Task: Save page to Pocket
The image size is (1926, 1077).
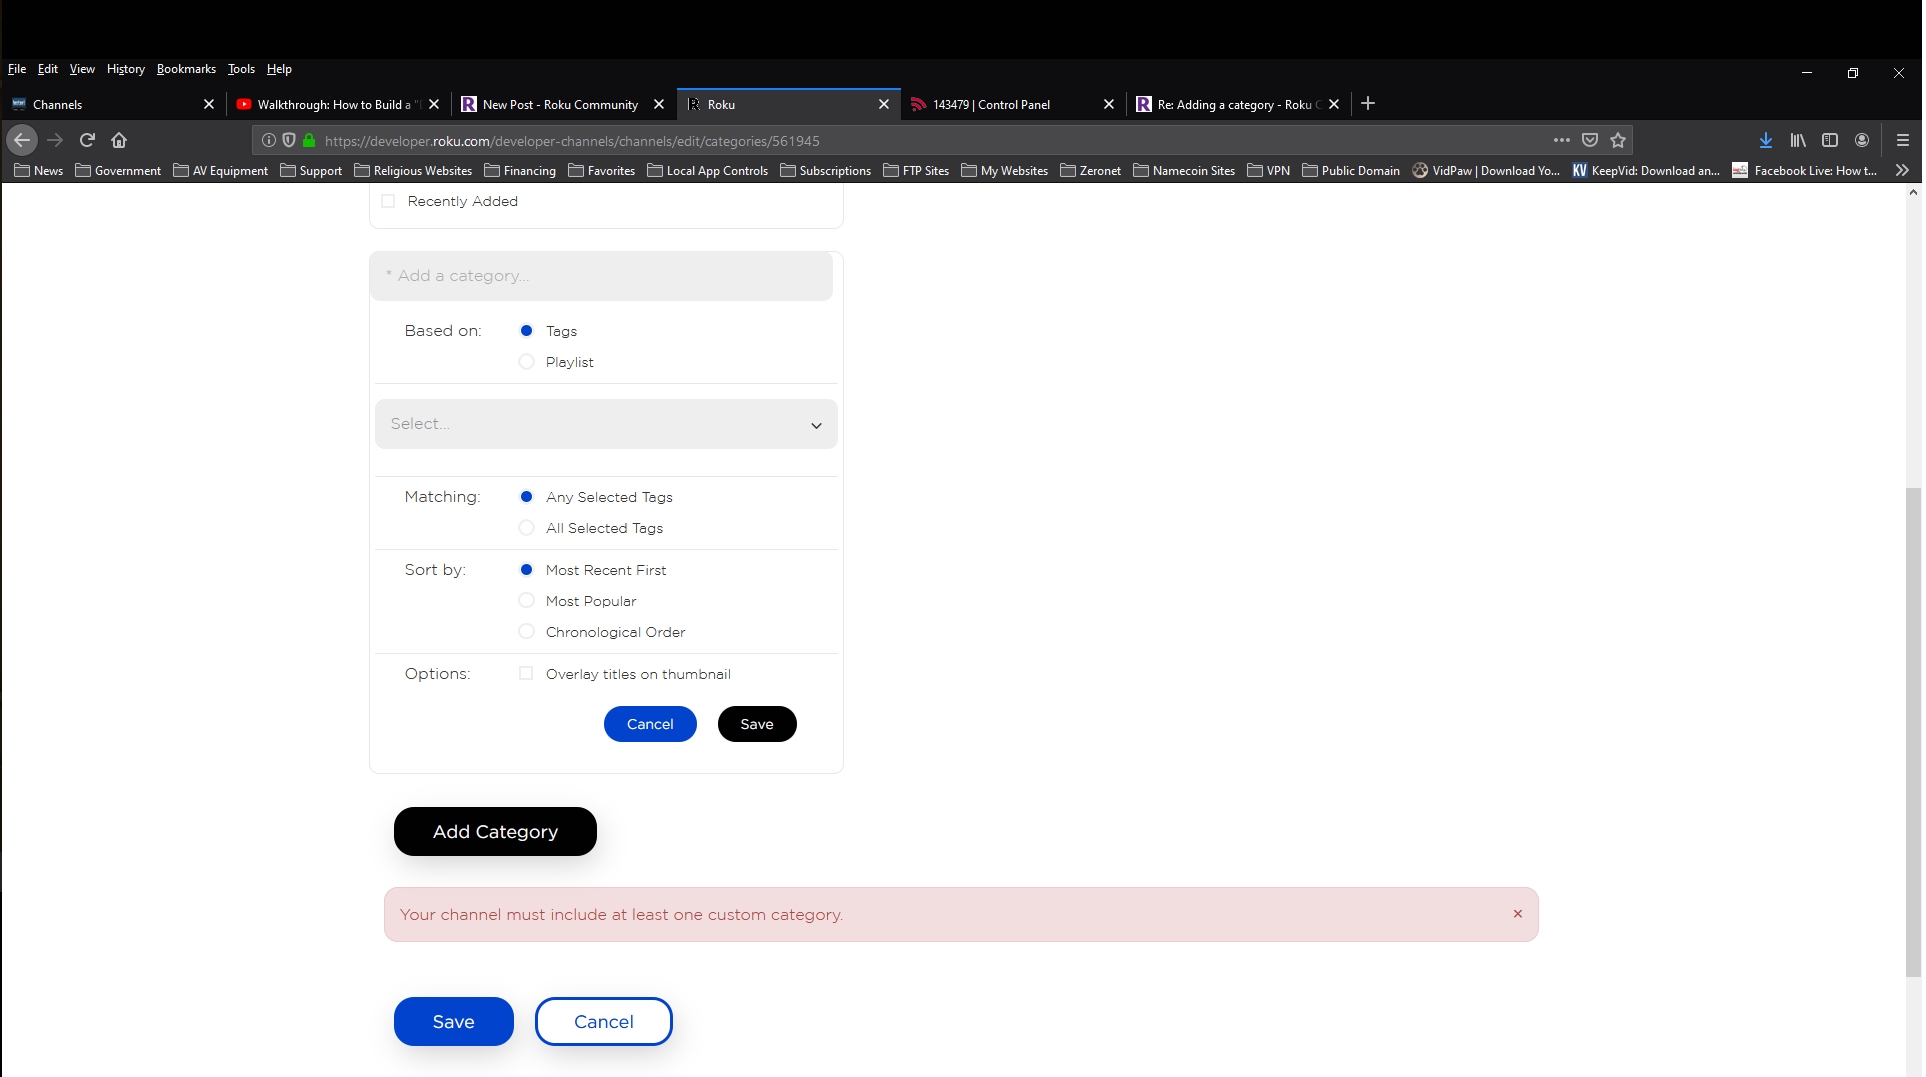Action: point(1590,140)
